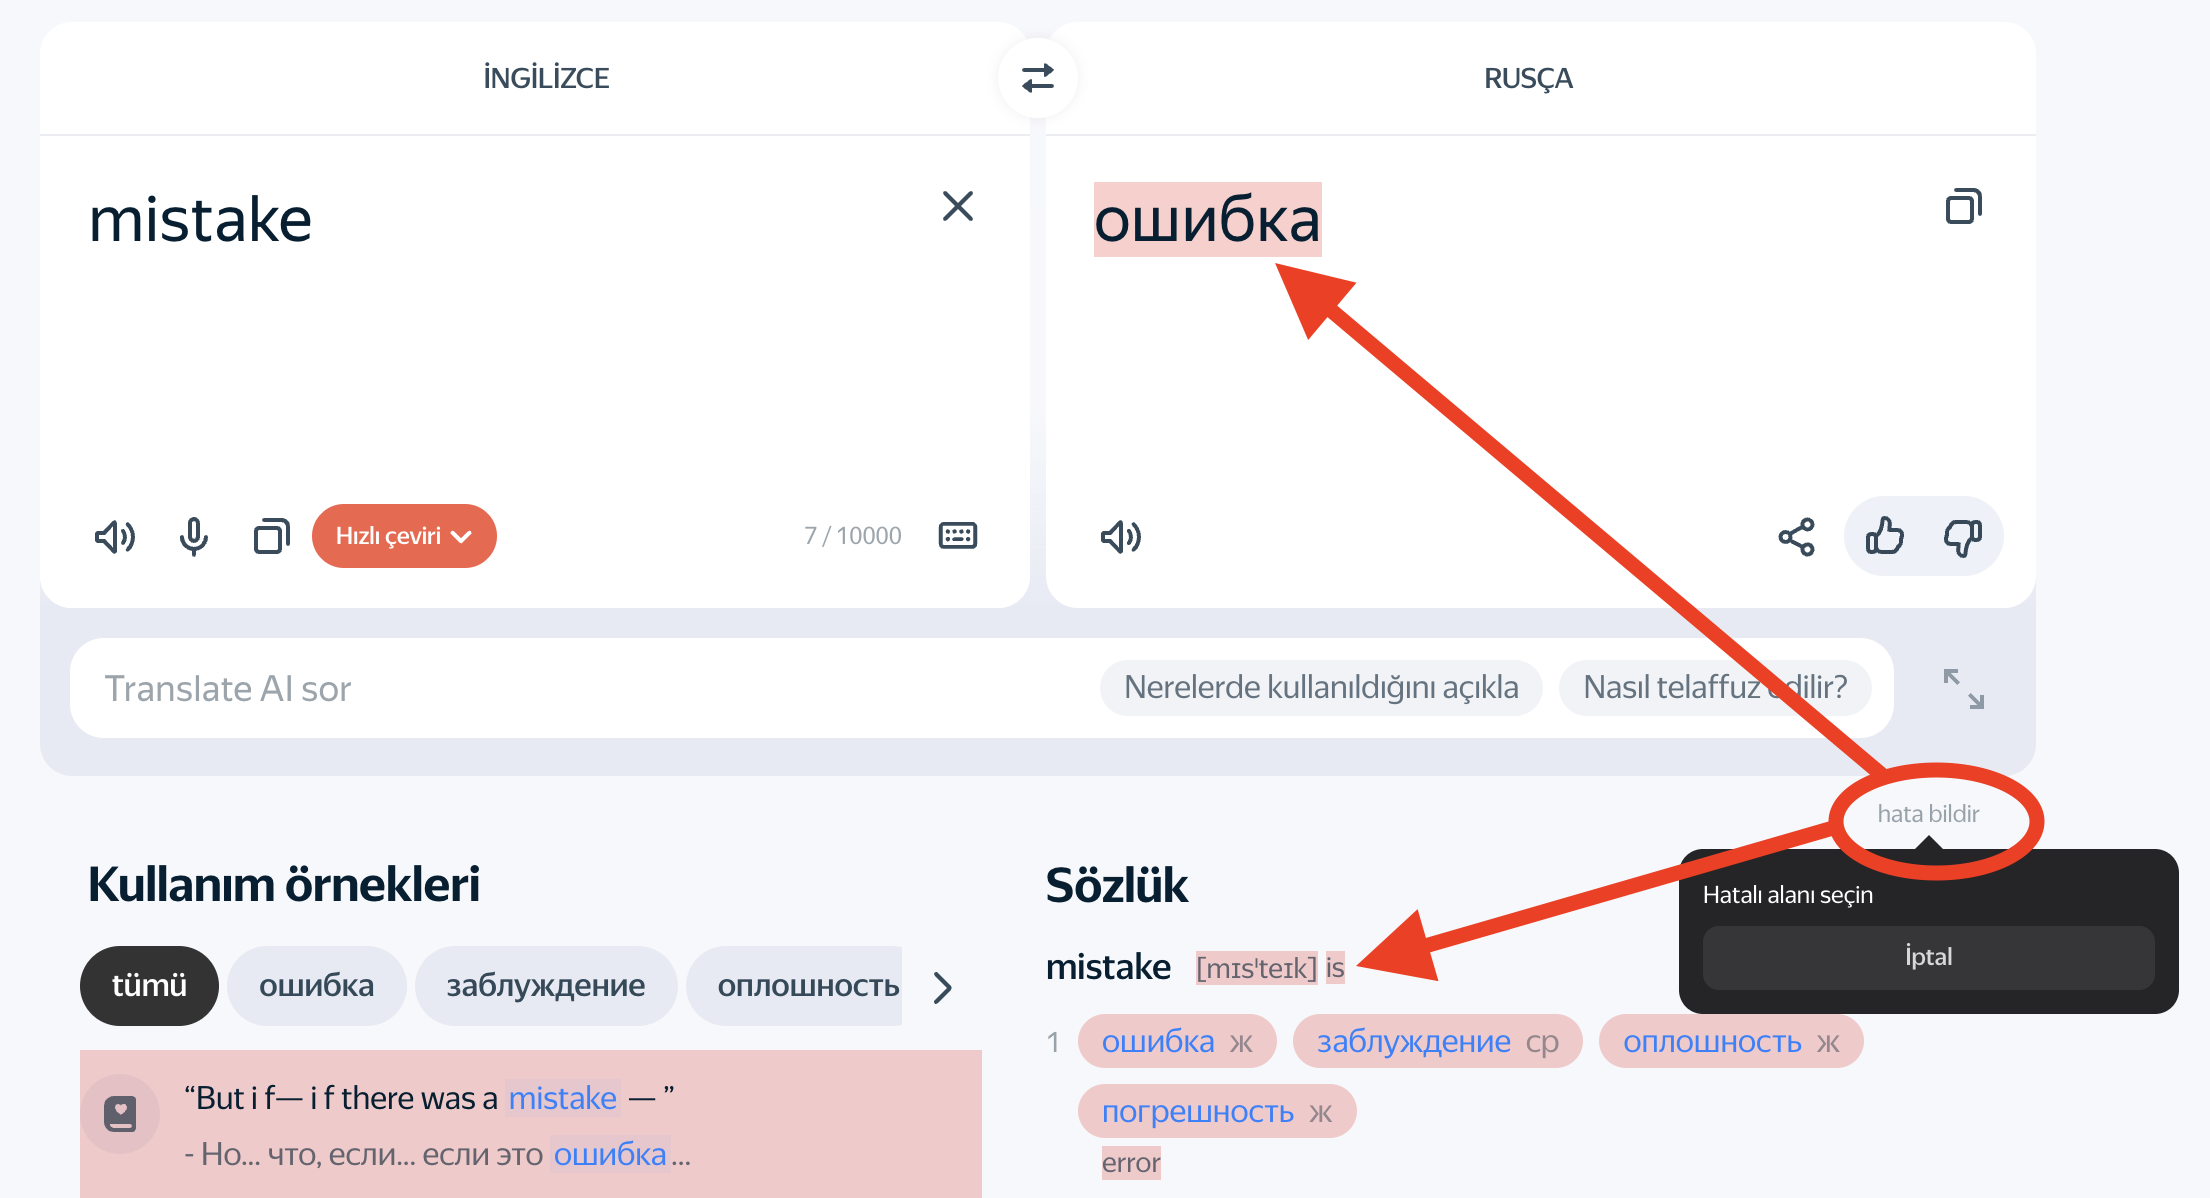Listen to the Russian translation
The image size is (2210, 1198).
coord(1121,537)
